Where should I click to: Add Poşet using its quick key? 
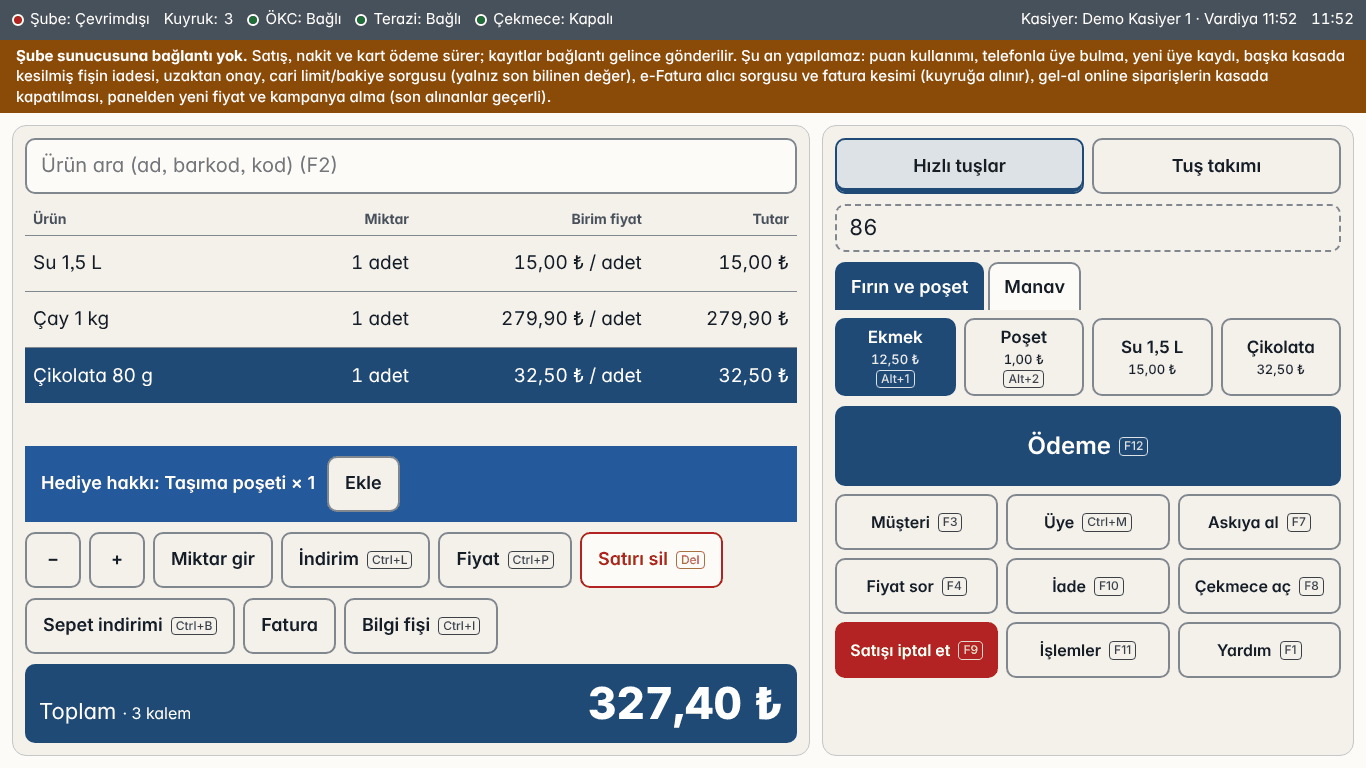1024,357
